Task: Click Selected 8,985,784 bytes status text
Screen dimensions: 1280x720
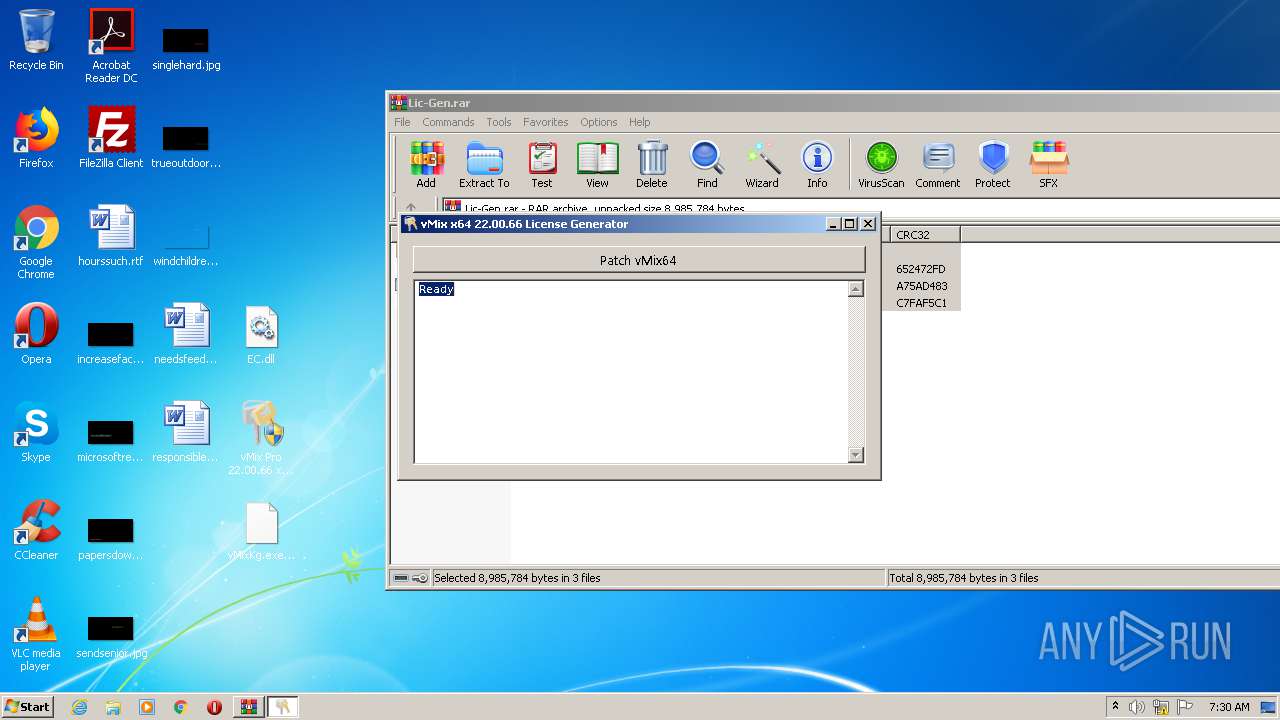Action: click(517, 578)
